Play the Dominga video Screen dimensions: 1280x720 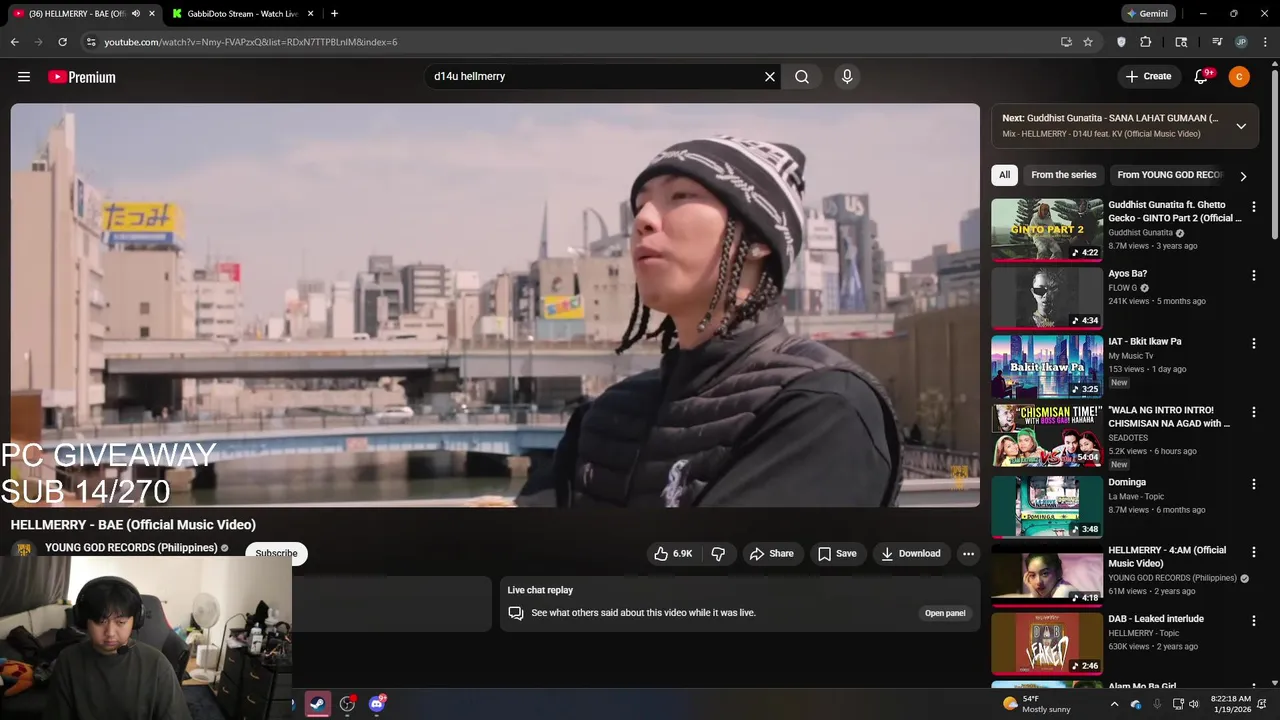[1047, 507]
